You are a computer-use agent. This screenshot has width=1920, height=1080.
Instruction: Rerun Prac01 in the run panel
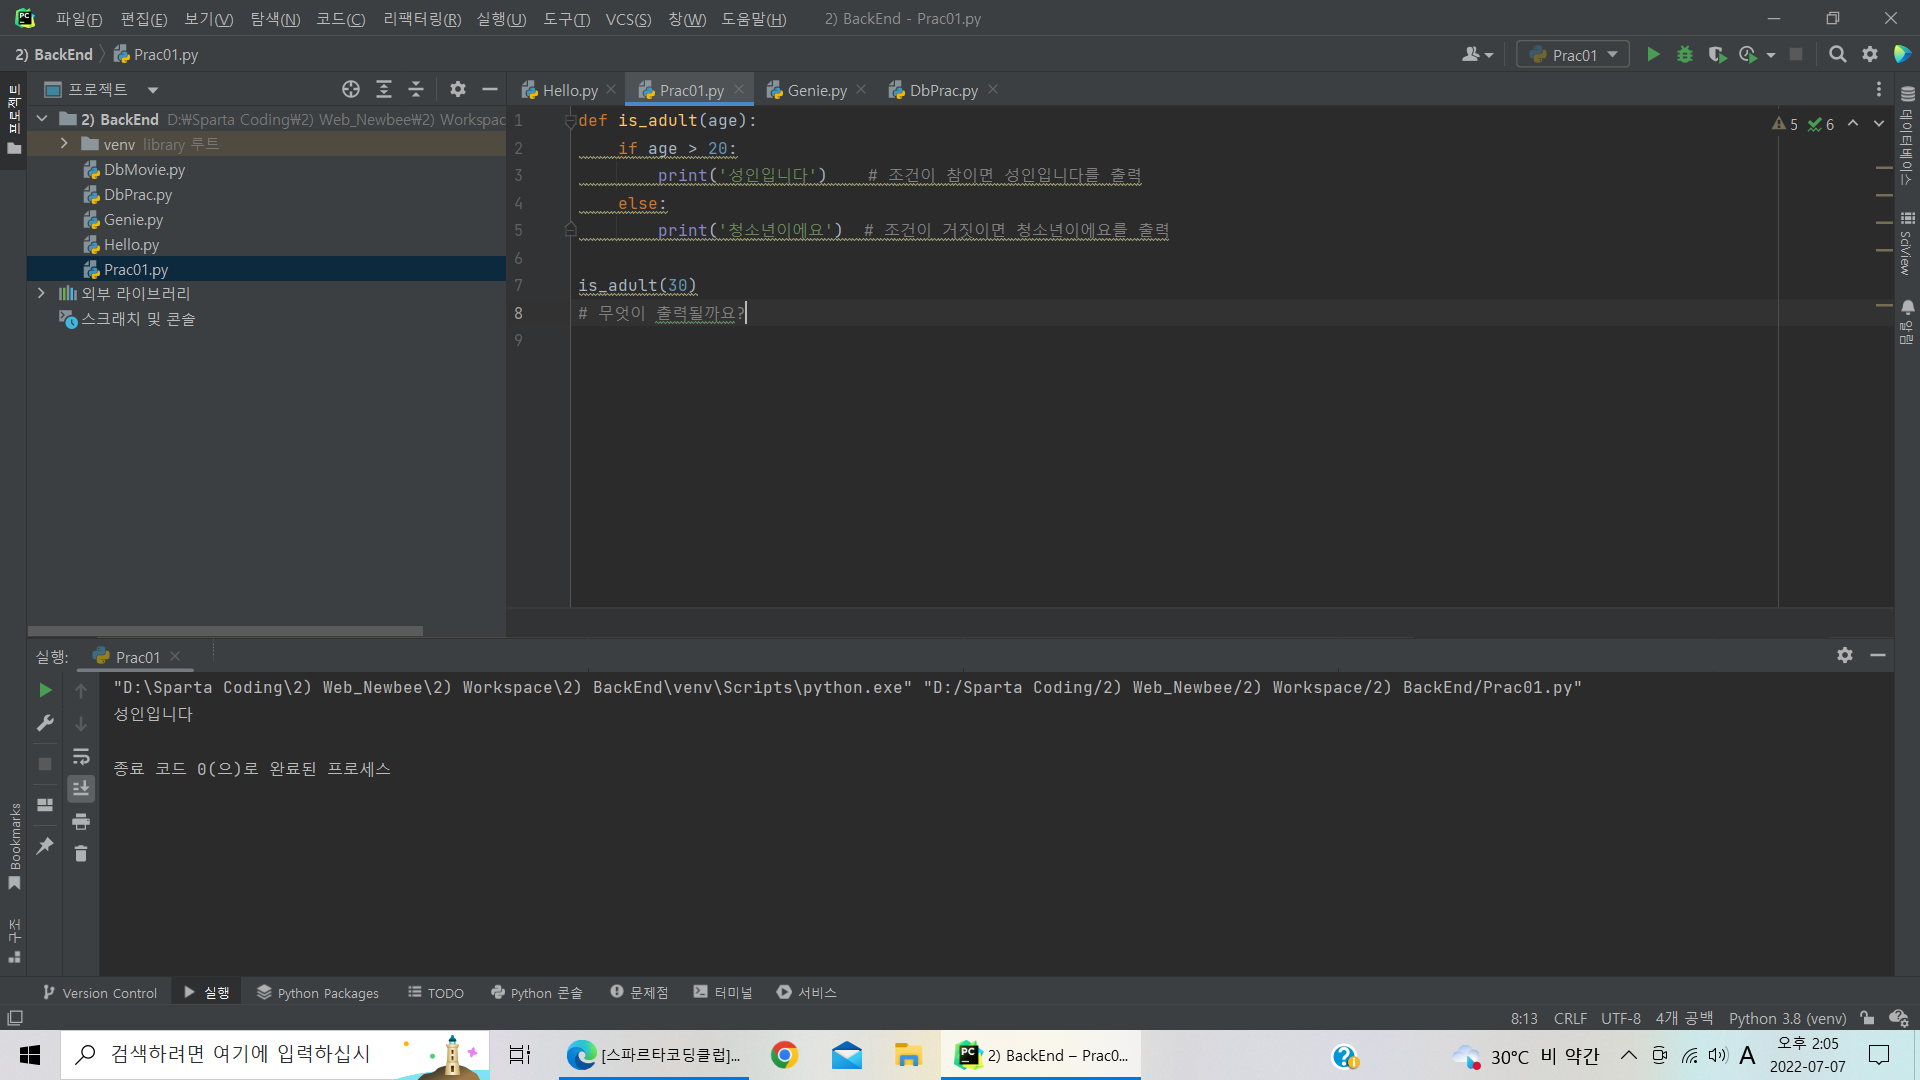(45, 690)
